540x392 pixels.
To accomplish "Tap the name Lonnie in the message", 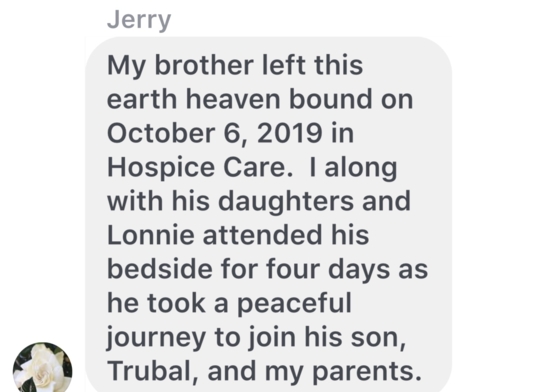I will tap(150, 235).
